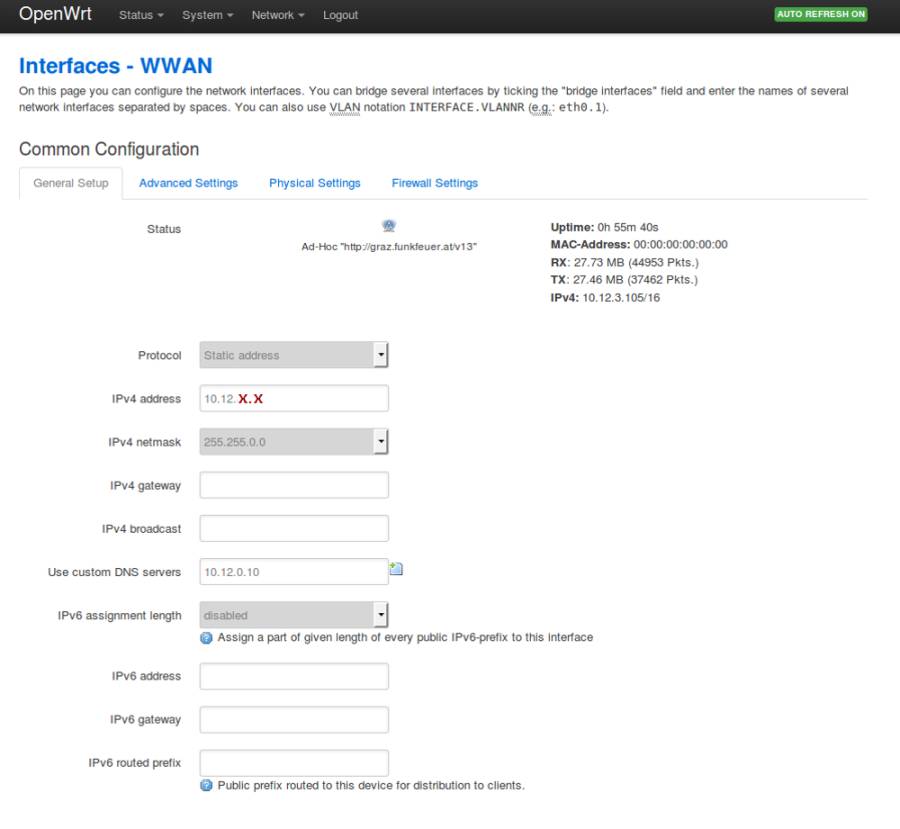Image resolution: width=900 pixels, height=829 pixels.
Task: Expand the IPv4 netmask dropdown
Action: 294,441
